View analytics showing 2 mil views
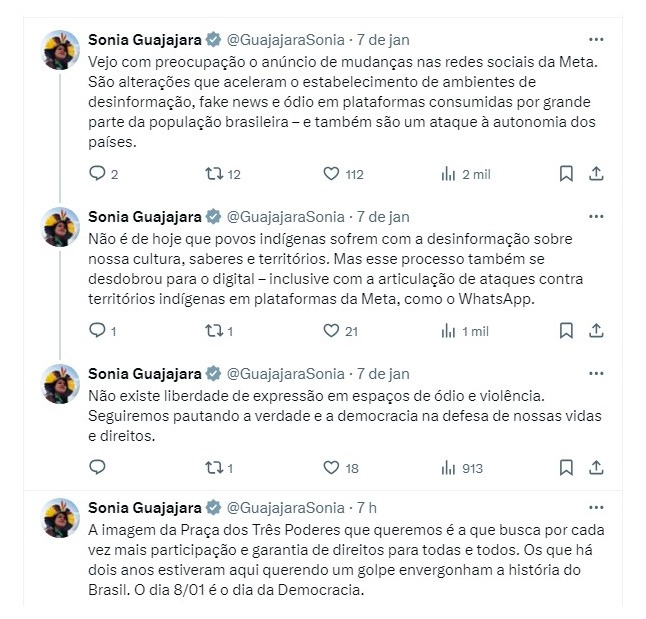The width and height of the screenshot is (646, 619). coord(448,174)
